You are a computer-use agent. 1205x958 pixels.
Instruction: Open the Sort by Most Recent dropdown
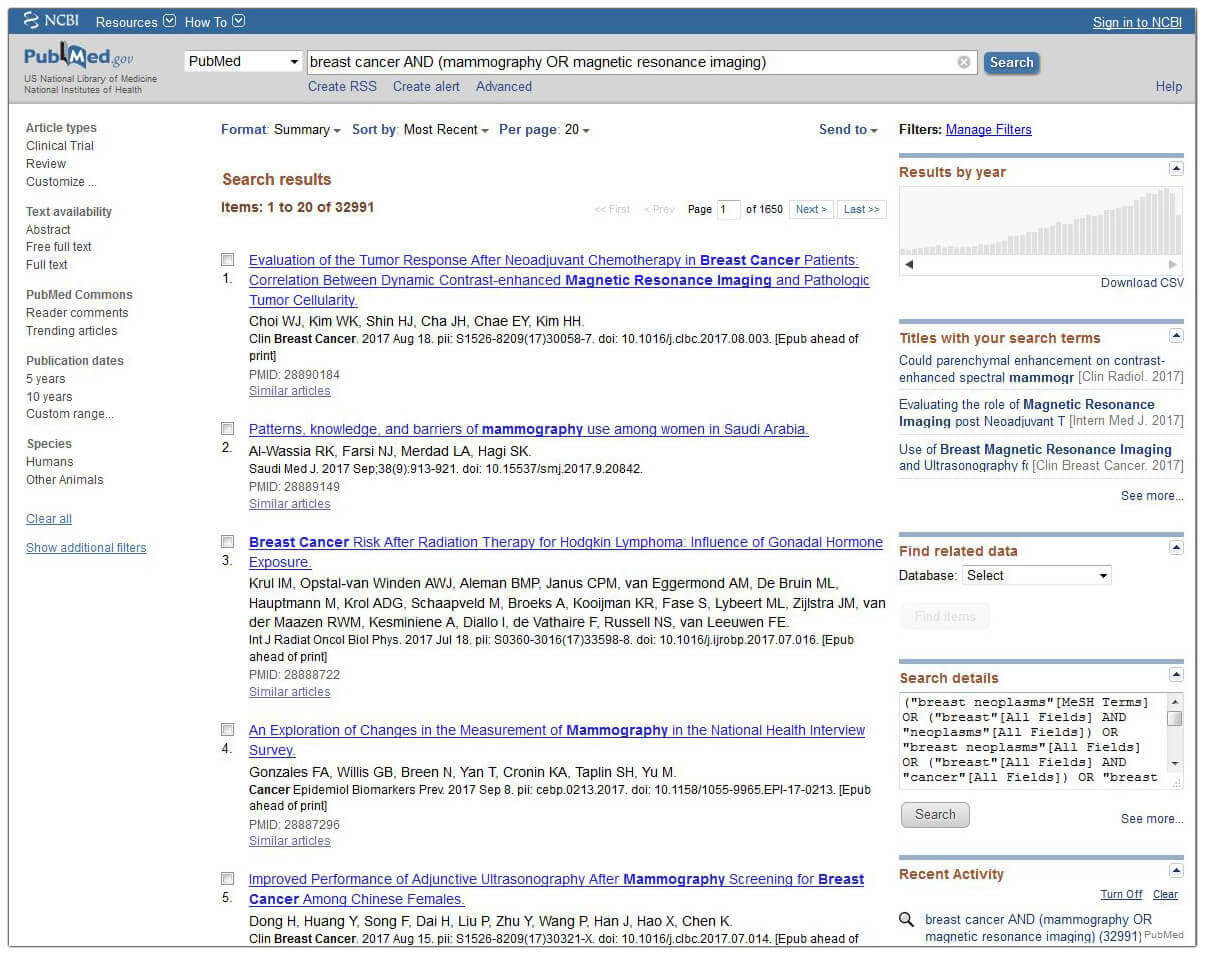point(420,130)
